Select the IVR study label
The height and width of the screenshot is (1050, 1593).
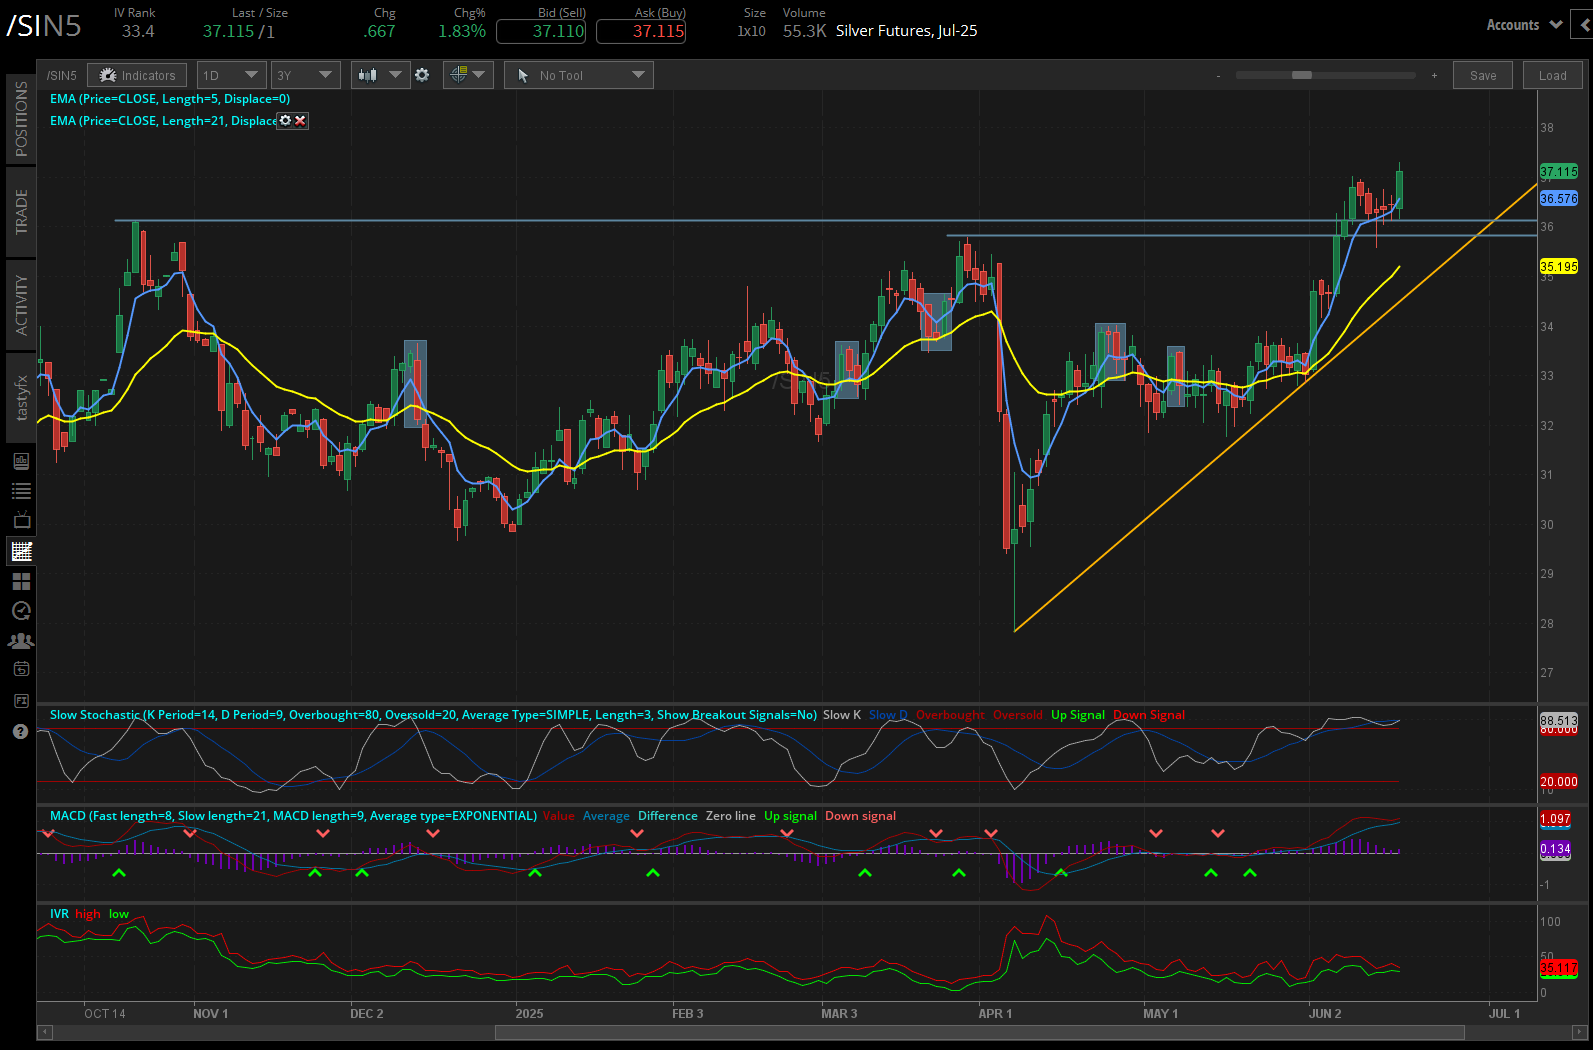pyautogui.click(x=59, y=914)
